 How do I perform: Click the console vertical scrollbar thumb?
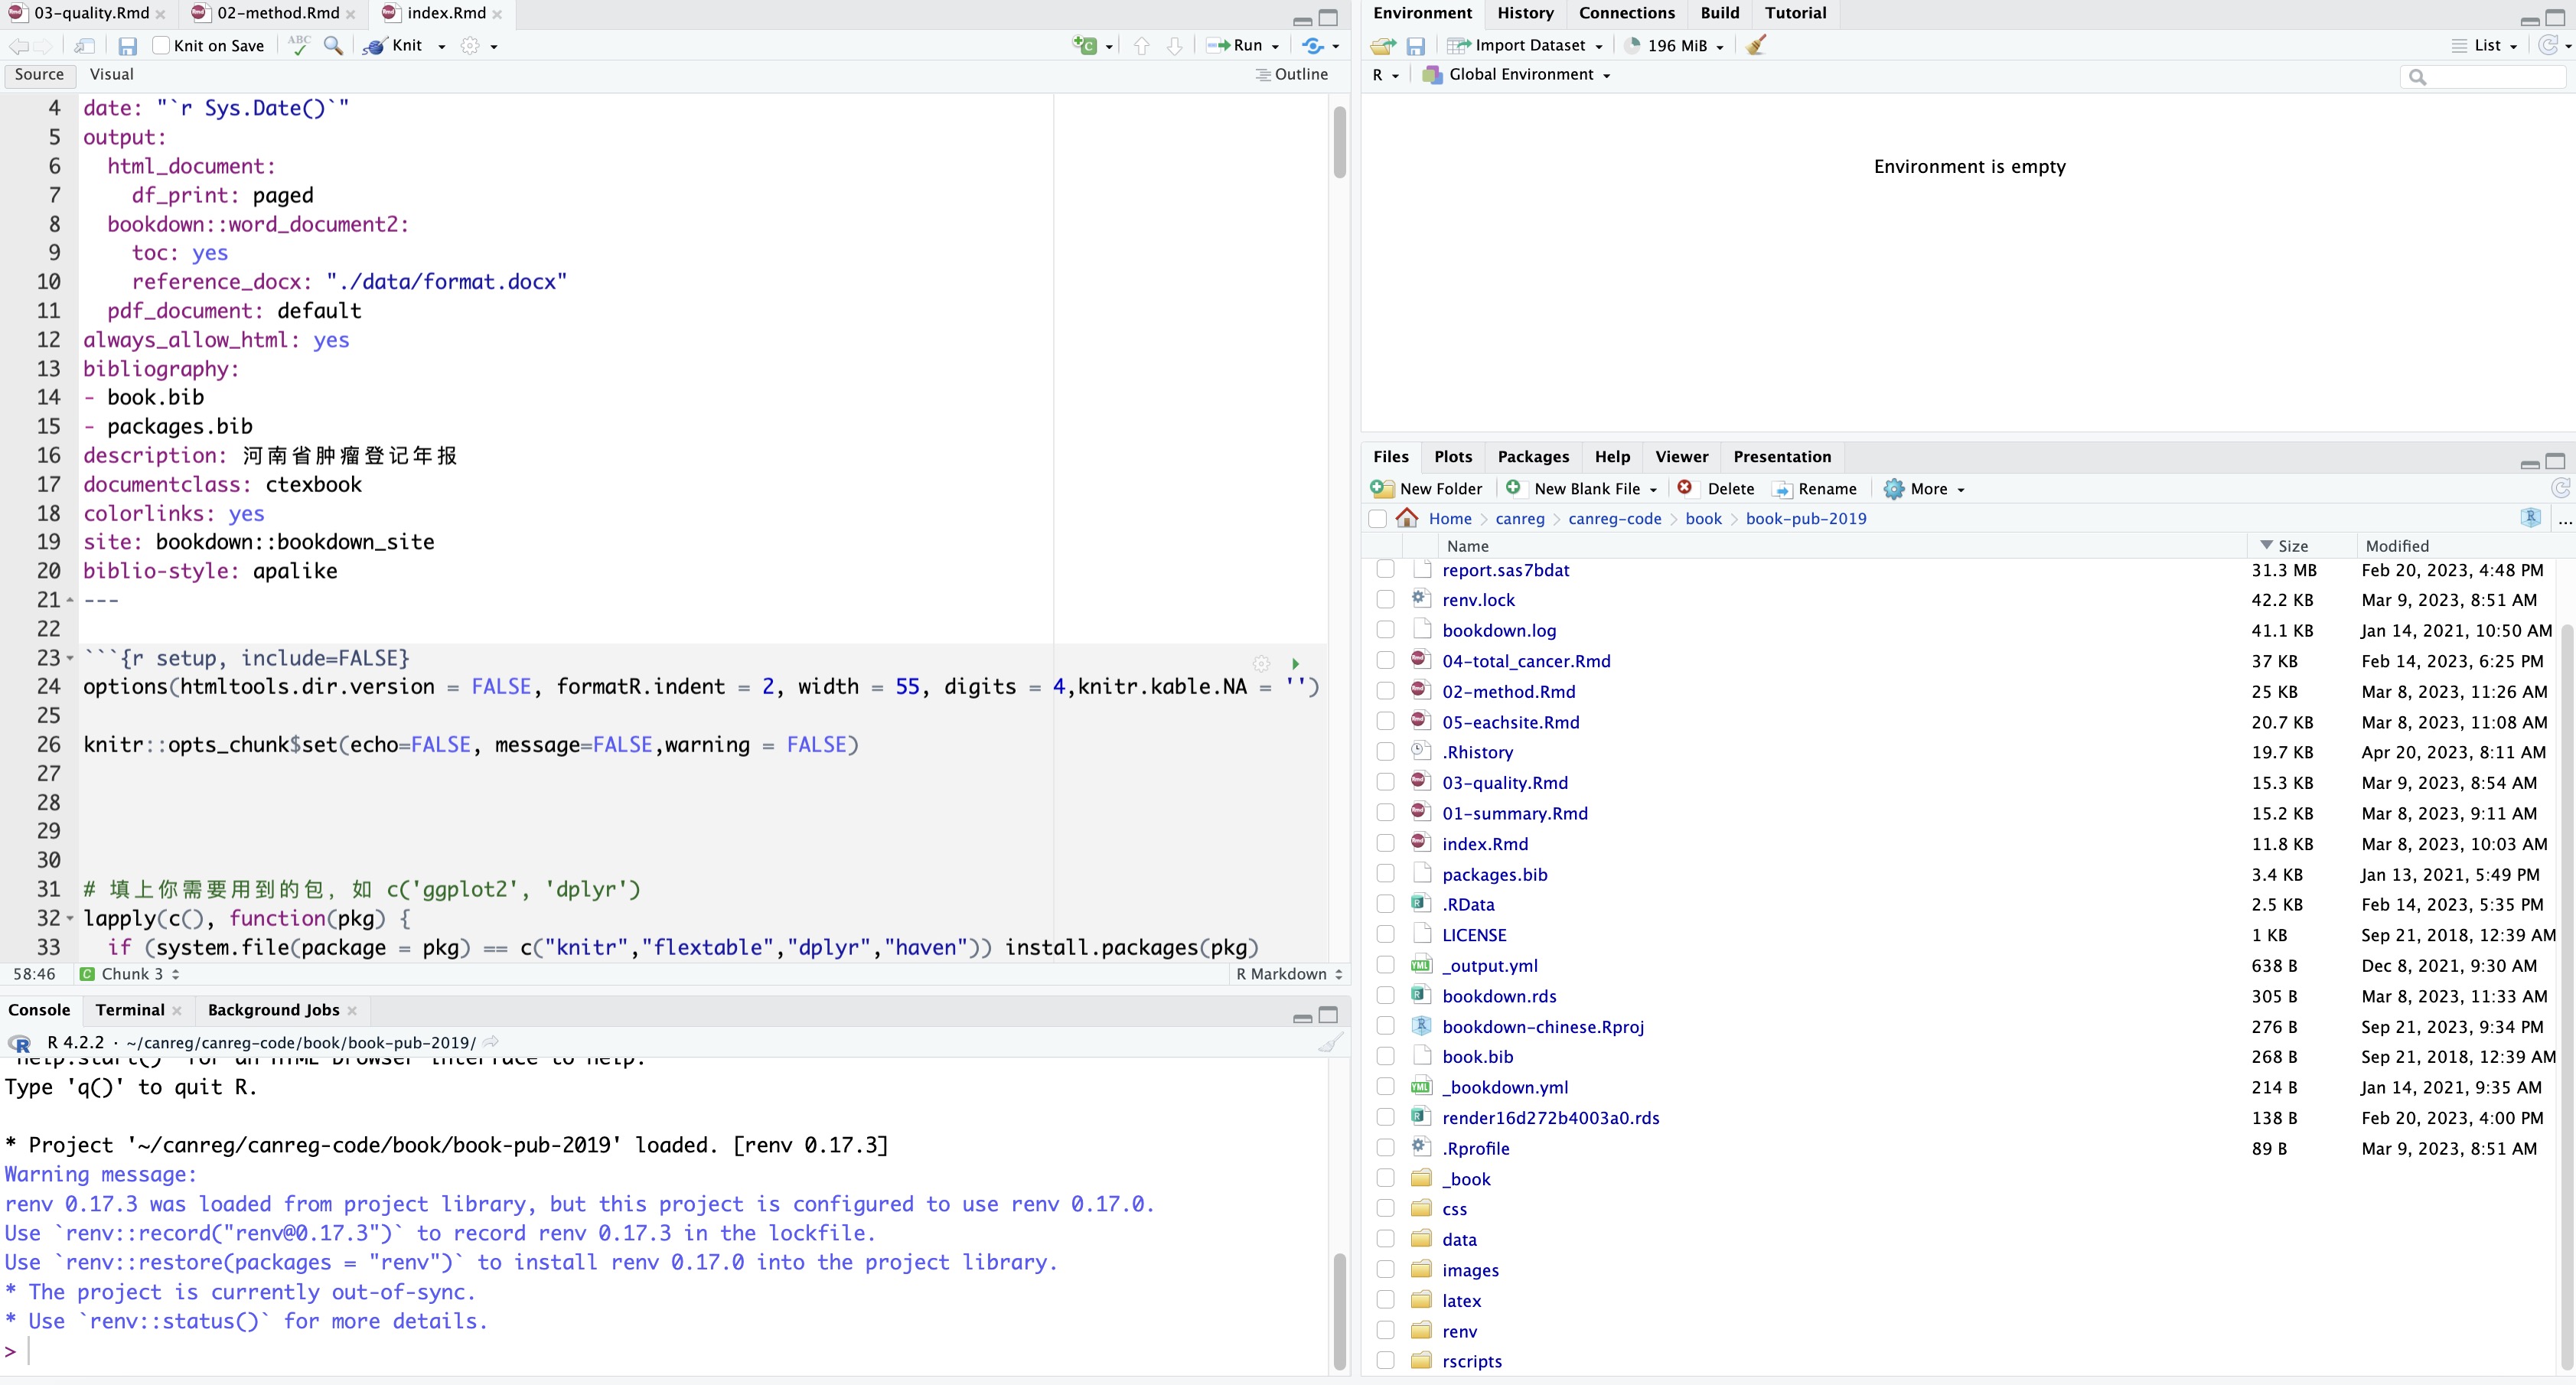pyautogui.click(x=1339, y=1311)
